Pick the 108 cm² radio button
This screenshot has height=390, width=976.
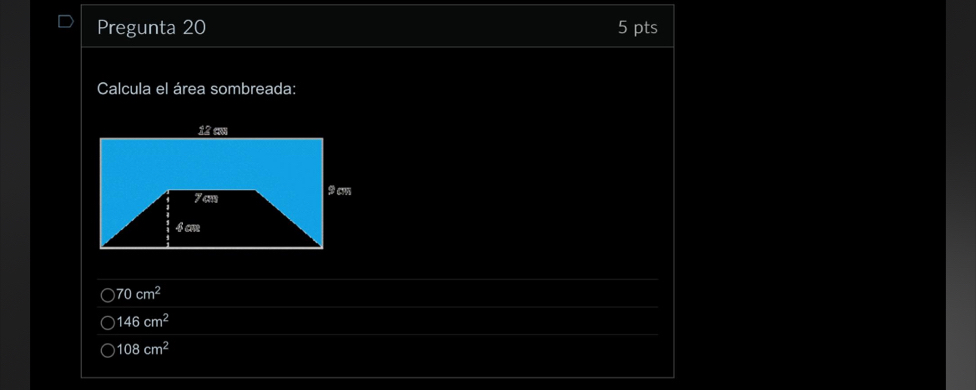(108, 351)
